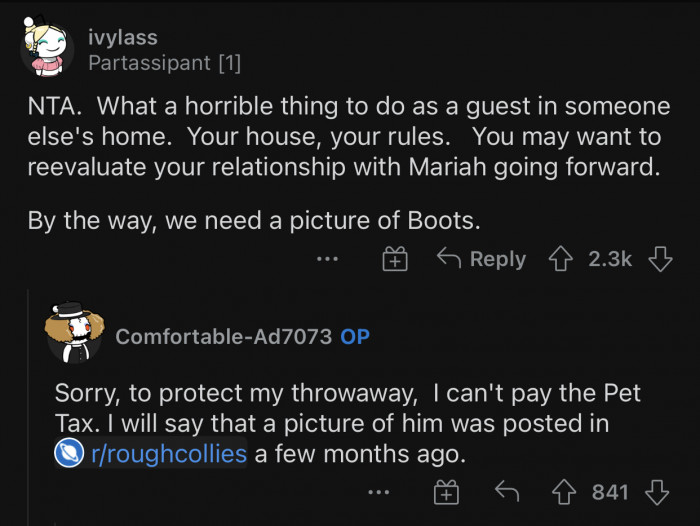Open the ivylass username profile

pyautogui.click(x=122, y=38)
